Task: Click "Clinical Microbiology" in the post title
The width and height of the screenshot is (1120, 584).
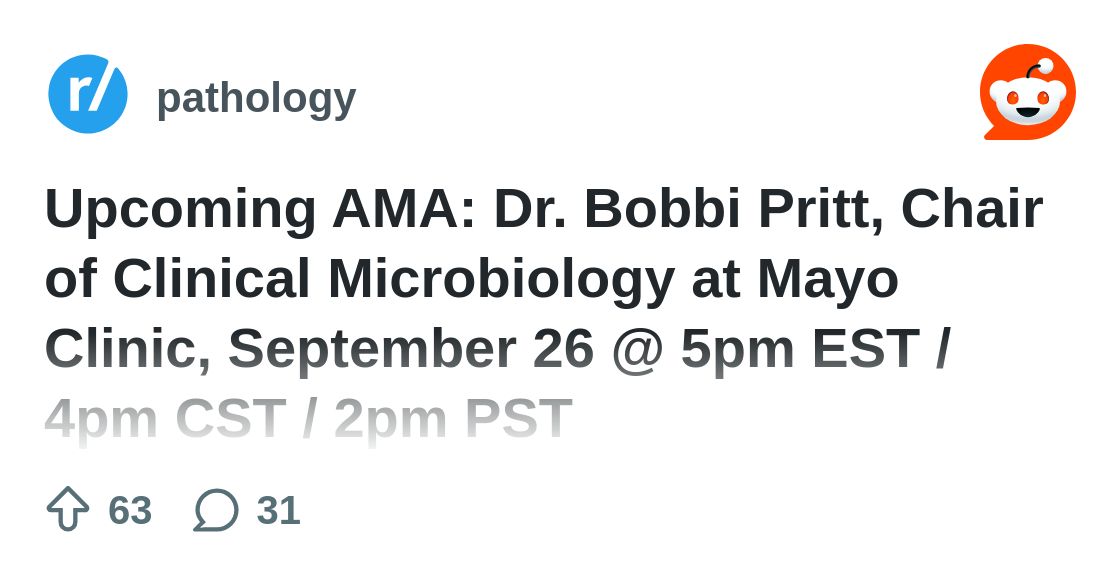Action: [394, 278]
